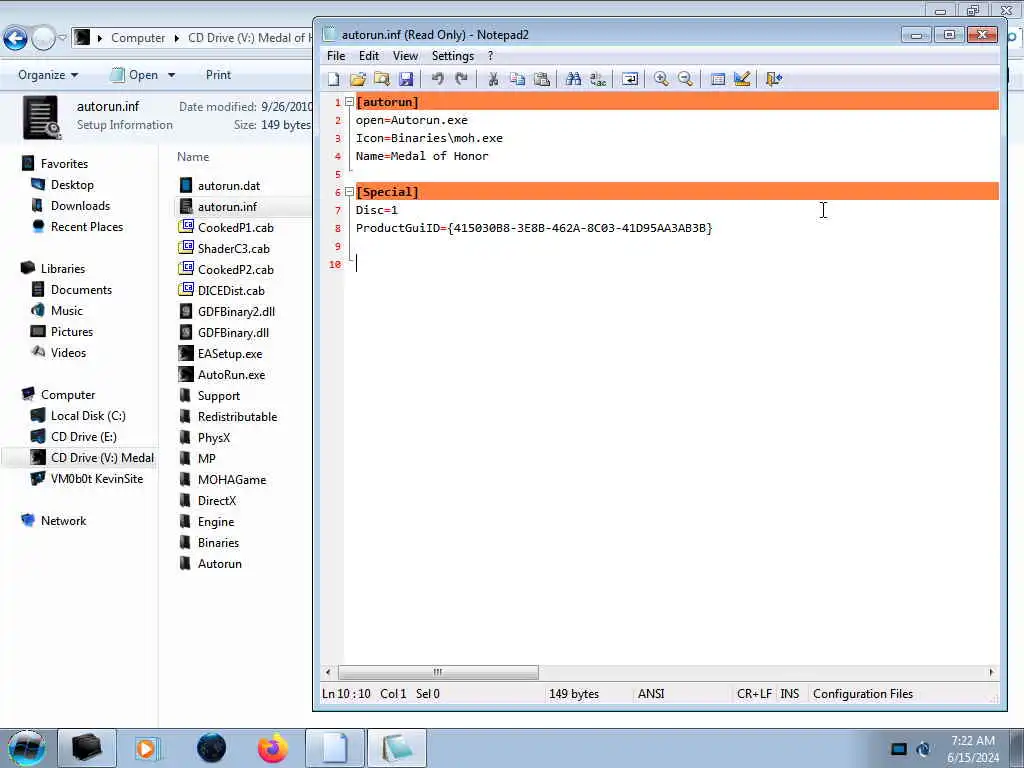Screen dimensions: 1024x768
Task: Open Downloads in the Favorites sidebar
Action: click(x=80, y=206)
